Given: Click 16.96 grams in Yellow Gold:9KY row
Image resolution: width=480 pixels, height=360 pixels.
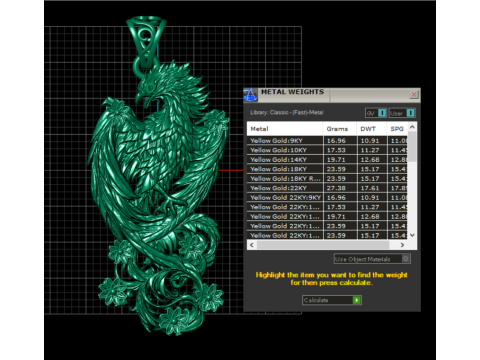Looking at the screenshot, I should (x=336, y=141).
